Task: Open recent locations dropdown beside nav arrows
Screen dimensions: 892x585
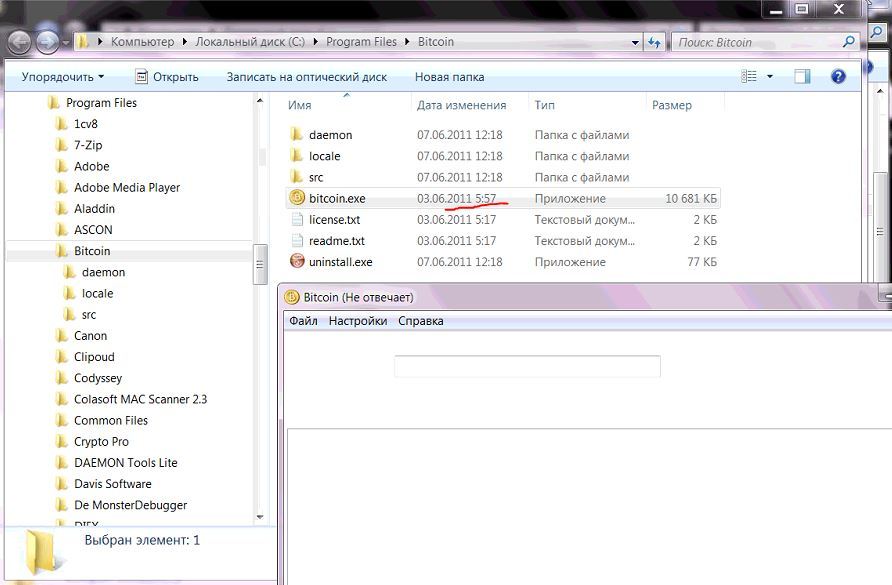Action: [66, 43]
